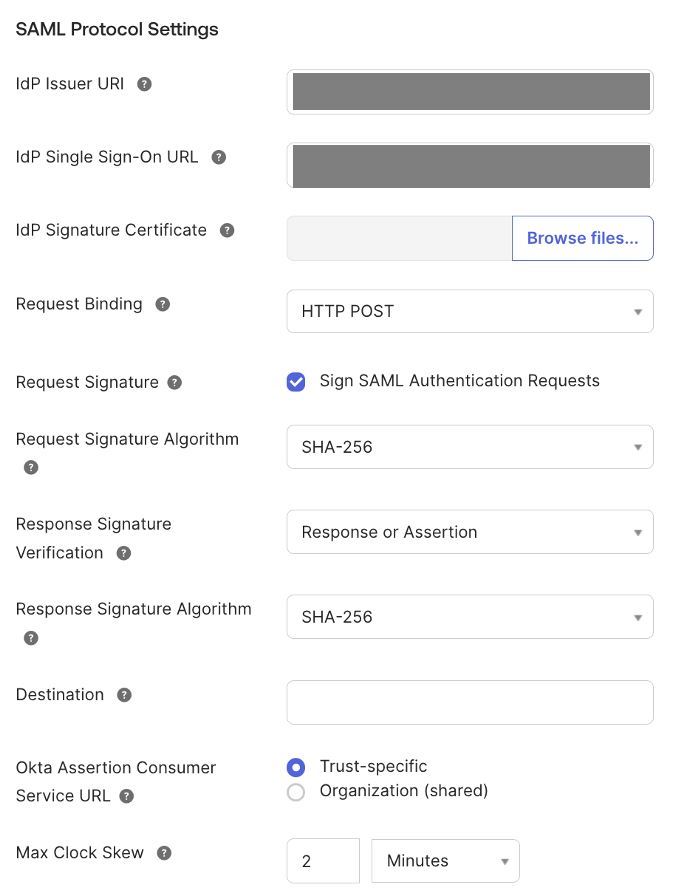Uncheck Sign SAML Authentication Requests checkbox
The image size is (686, 894).
(296, 381)
